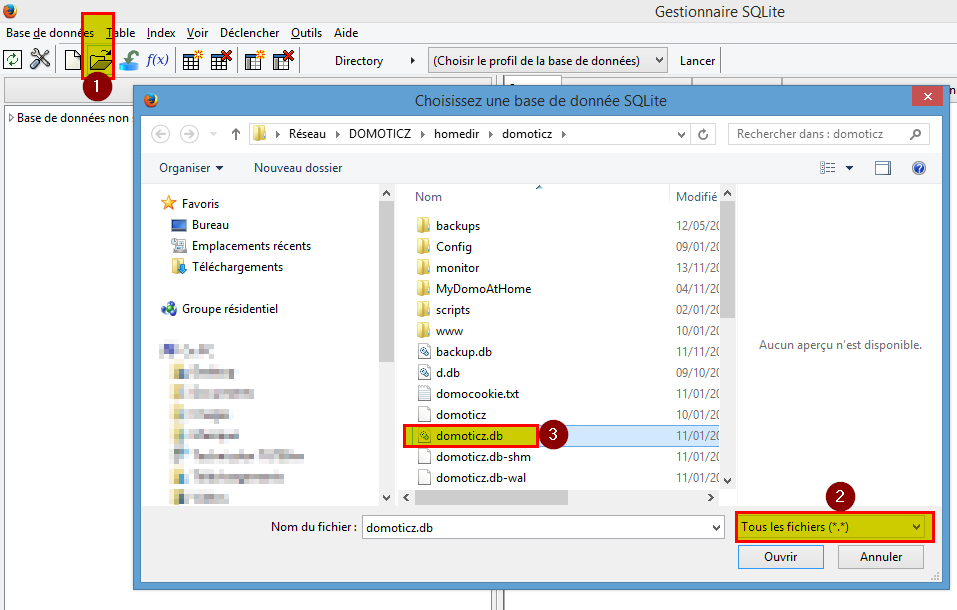This screenshot has height=610, width=957.
Task: Select Bureau in Favoris
Action: coord(200,225)
